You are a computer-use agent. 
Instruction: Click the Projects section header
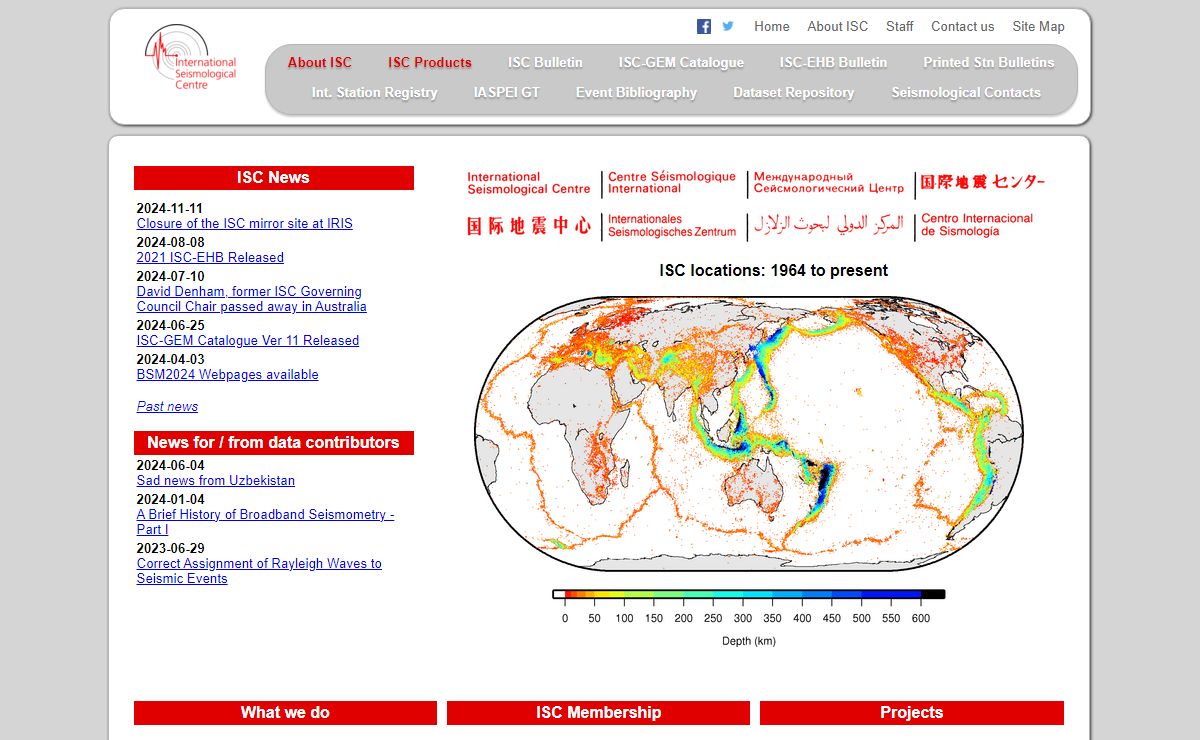pos(912,713)
